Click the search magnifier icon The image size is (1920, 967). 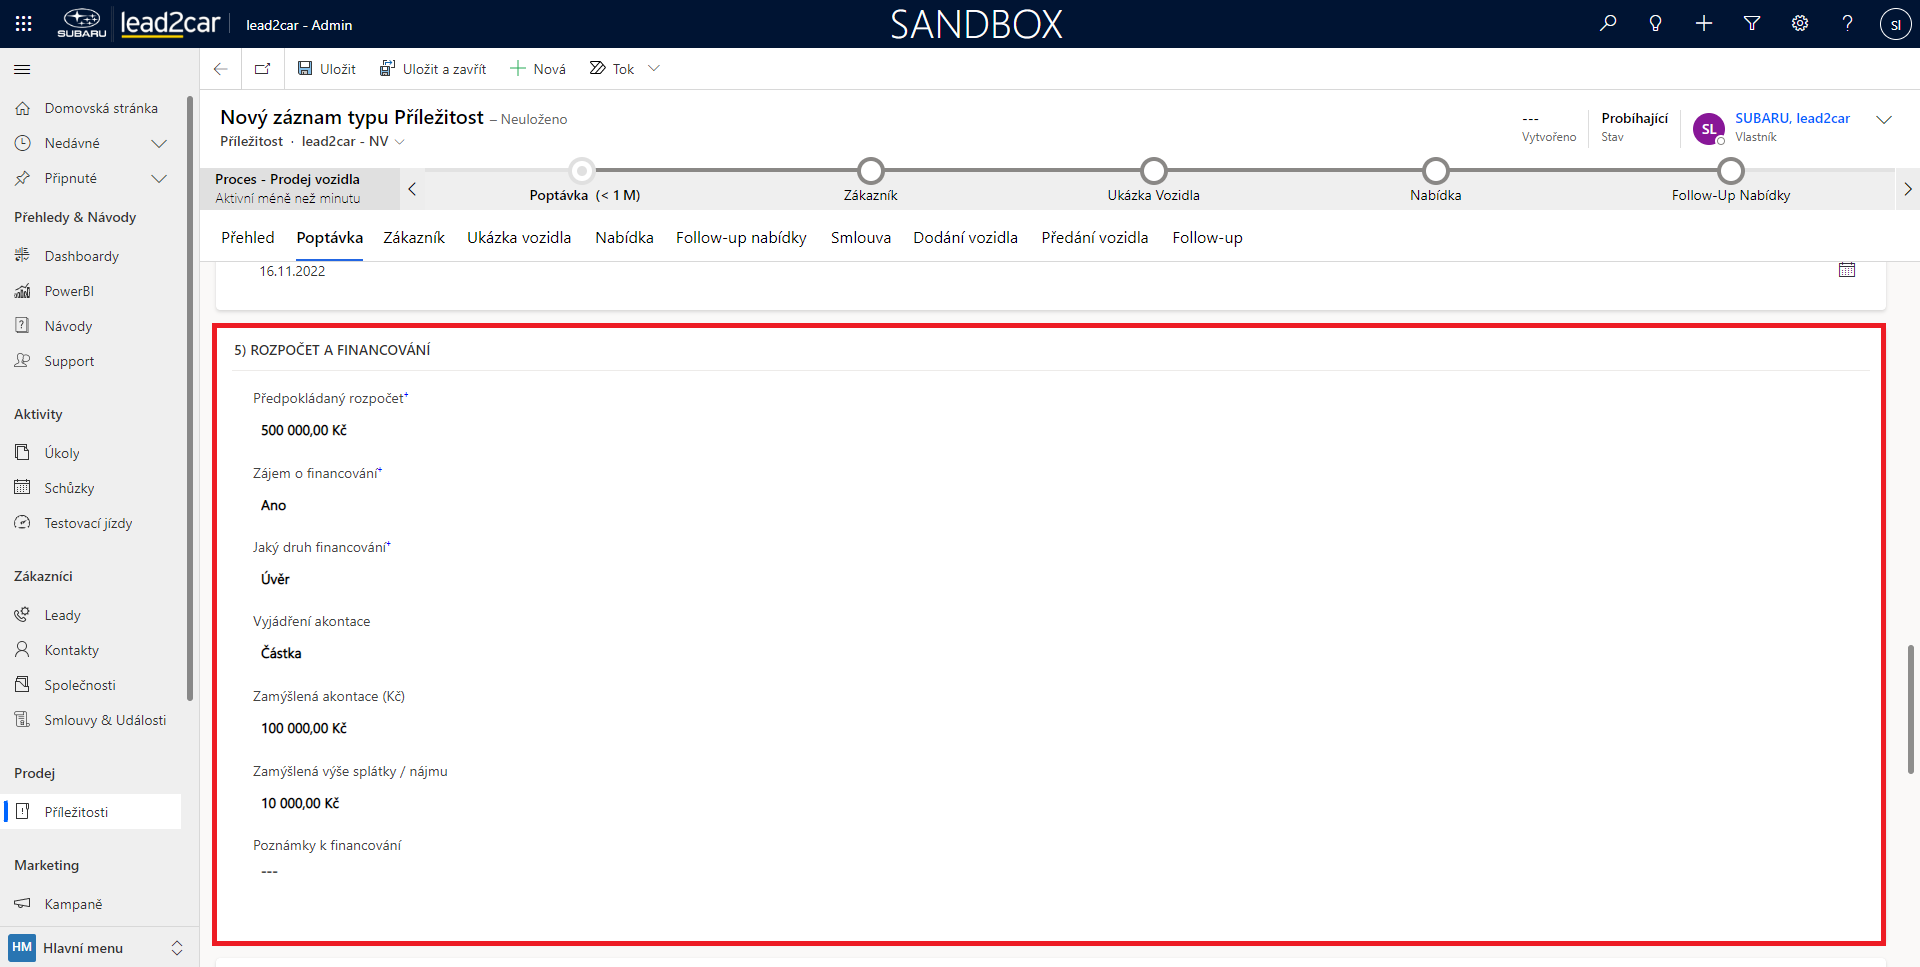coord(1608,24)
